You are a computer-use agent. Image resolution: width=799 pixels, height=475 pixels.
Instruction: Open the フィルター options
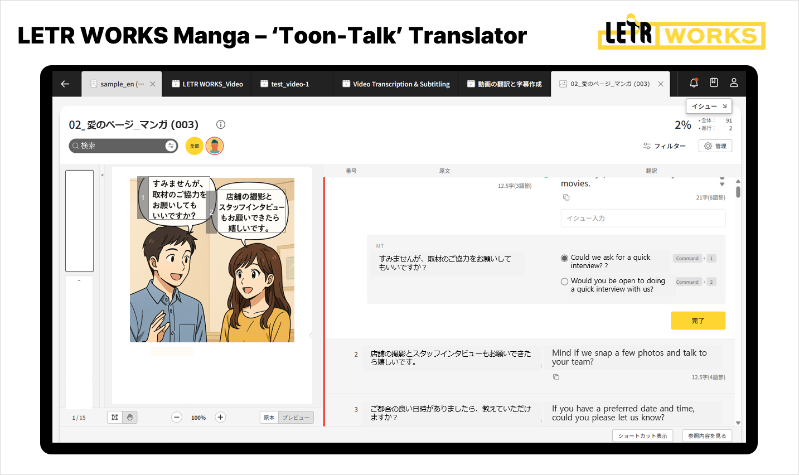pos(664,146)
